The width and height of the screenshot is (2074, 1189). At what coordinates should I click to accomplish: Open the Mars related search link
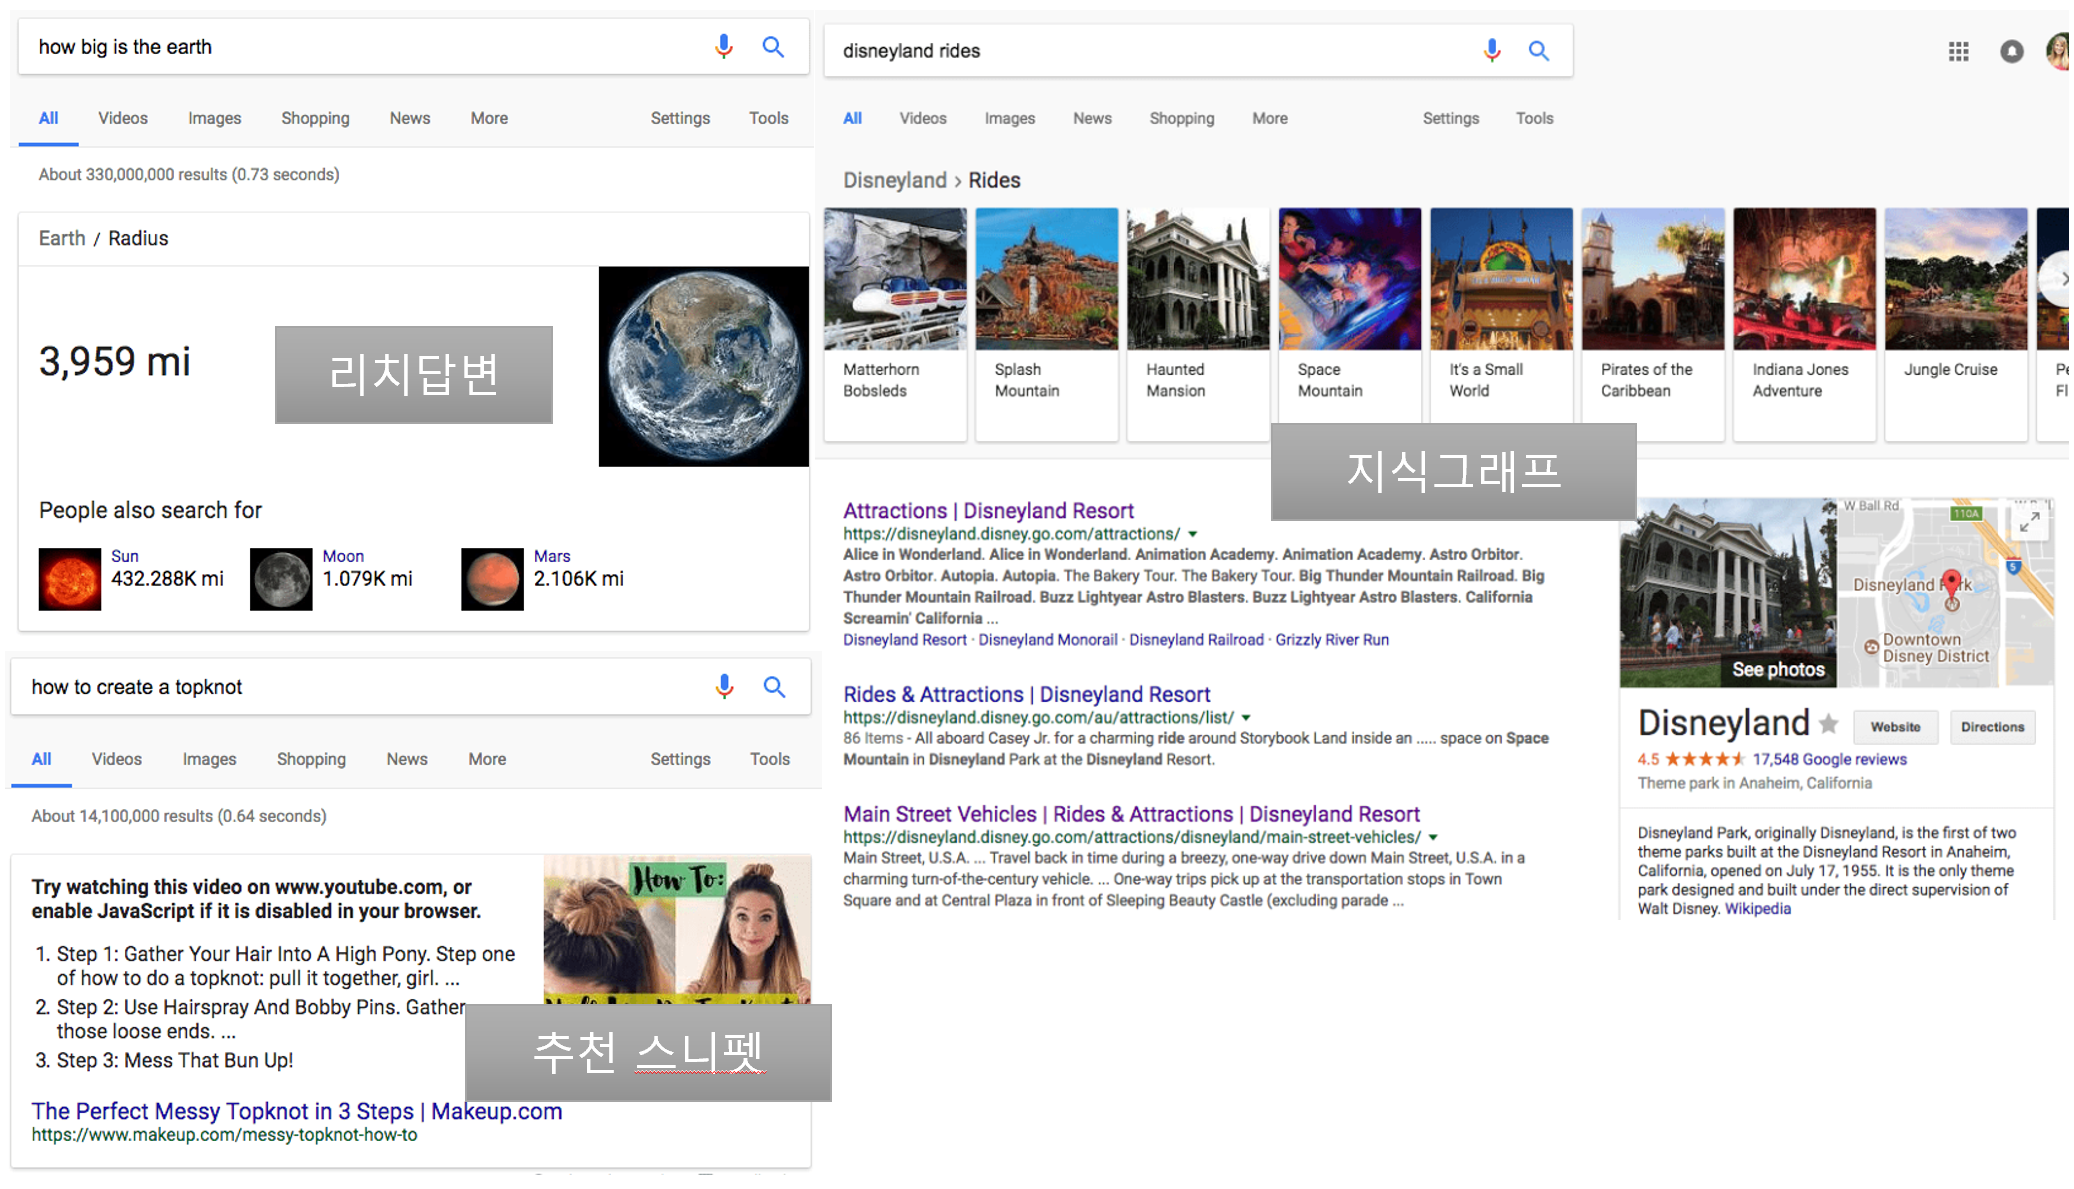[552, 556]
